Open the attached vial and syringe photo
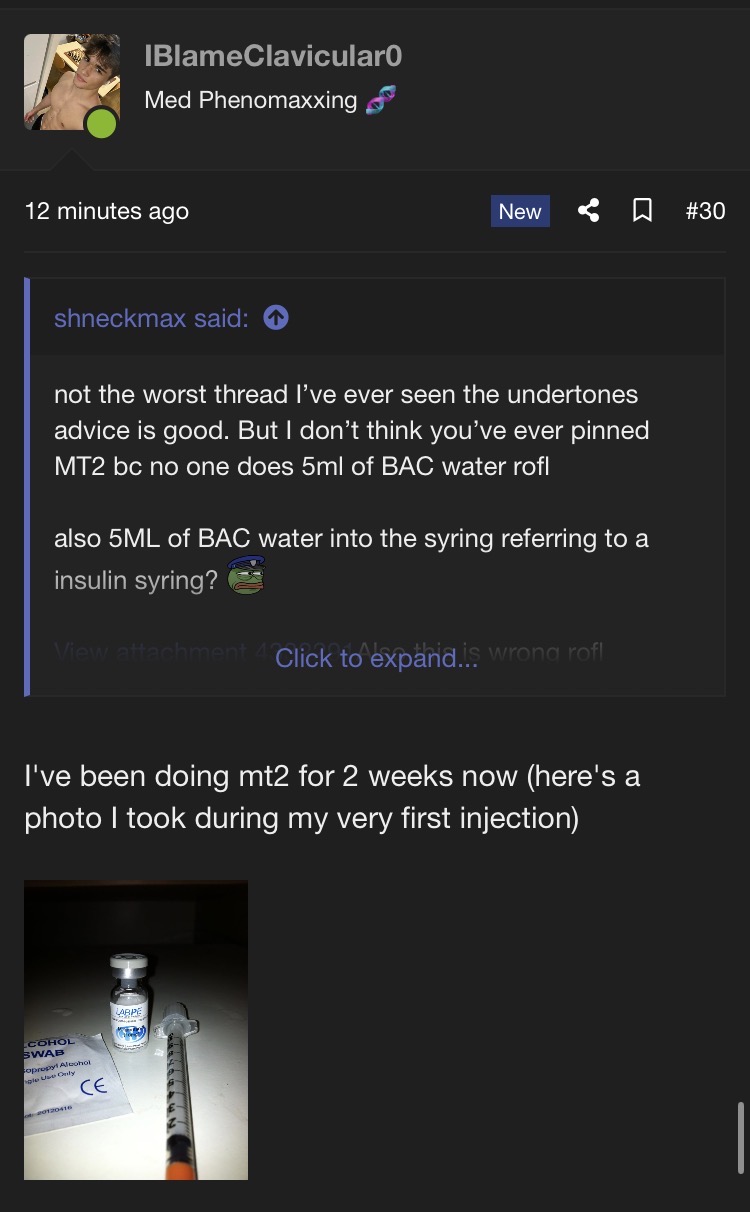The width and height of the screenshot is (750, 1212). (x=136, y=1029)
